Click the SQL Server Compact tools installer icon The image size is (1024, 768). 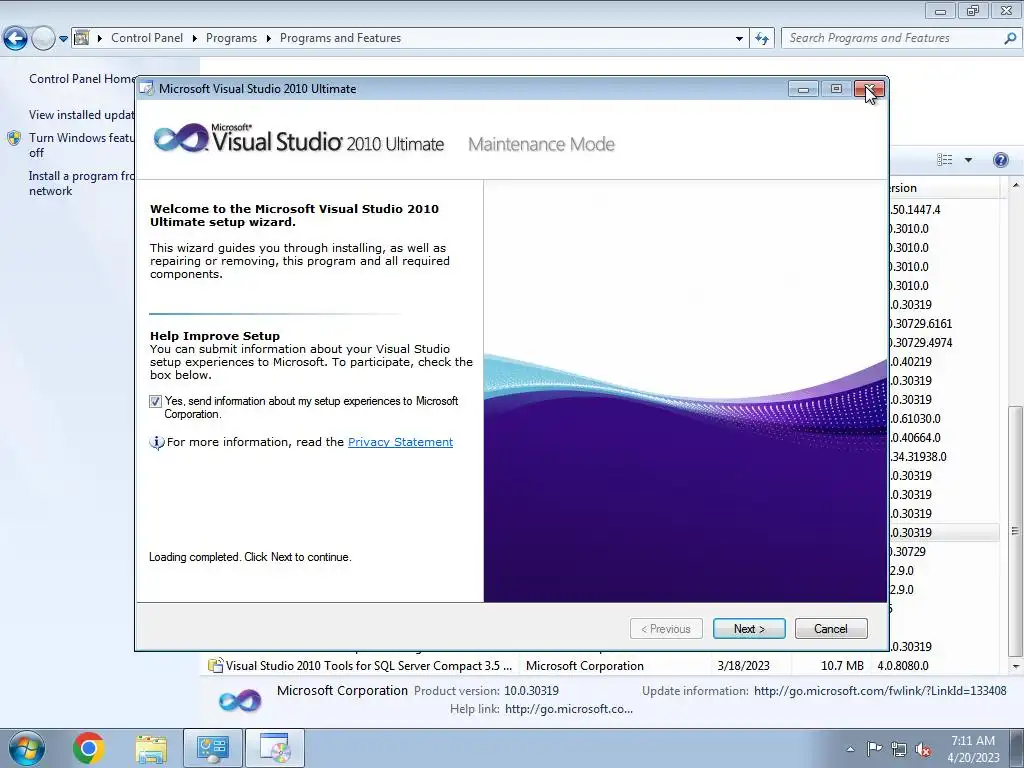pos(216,665)
